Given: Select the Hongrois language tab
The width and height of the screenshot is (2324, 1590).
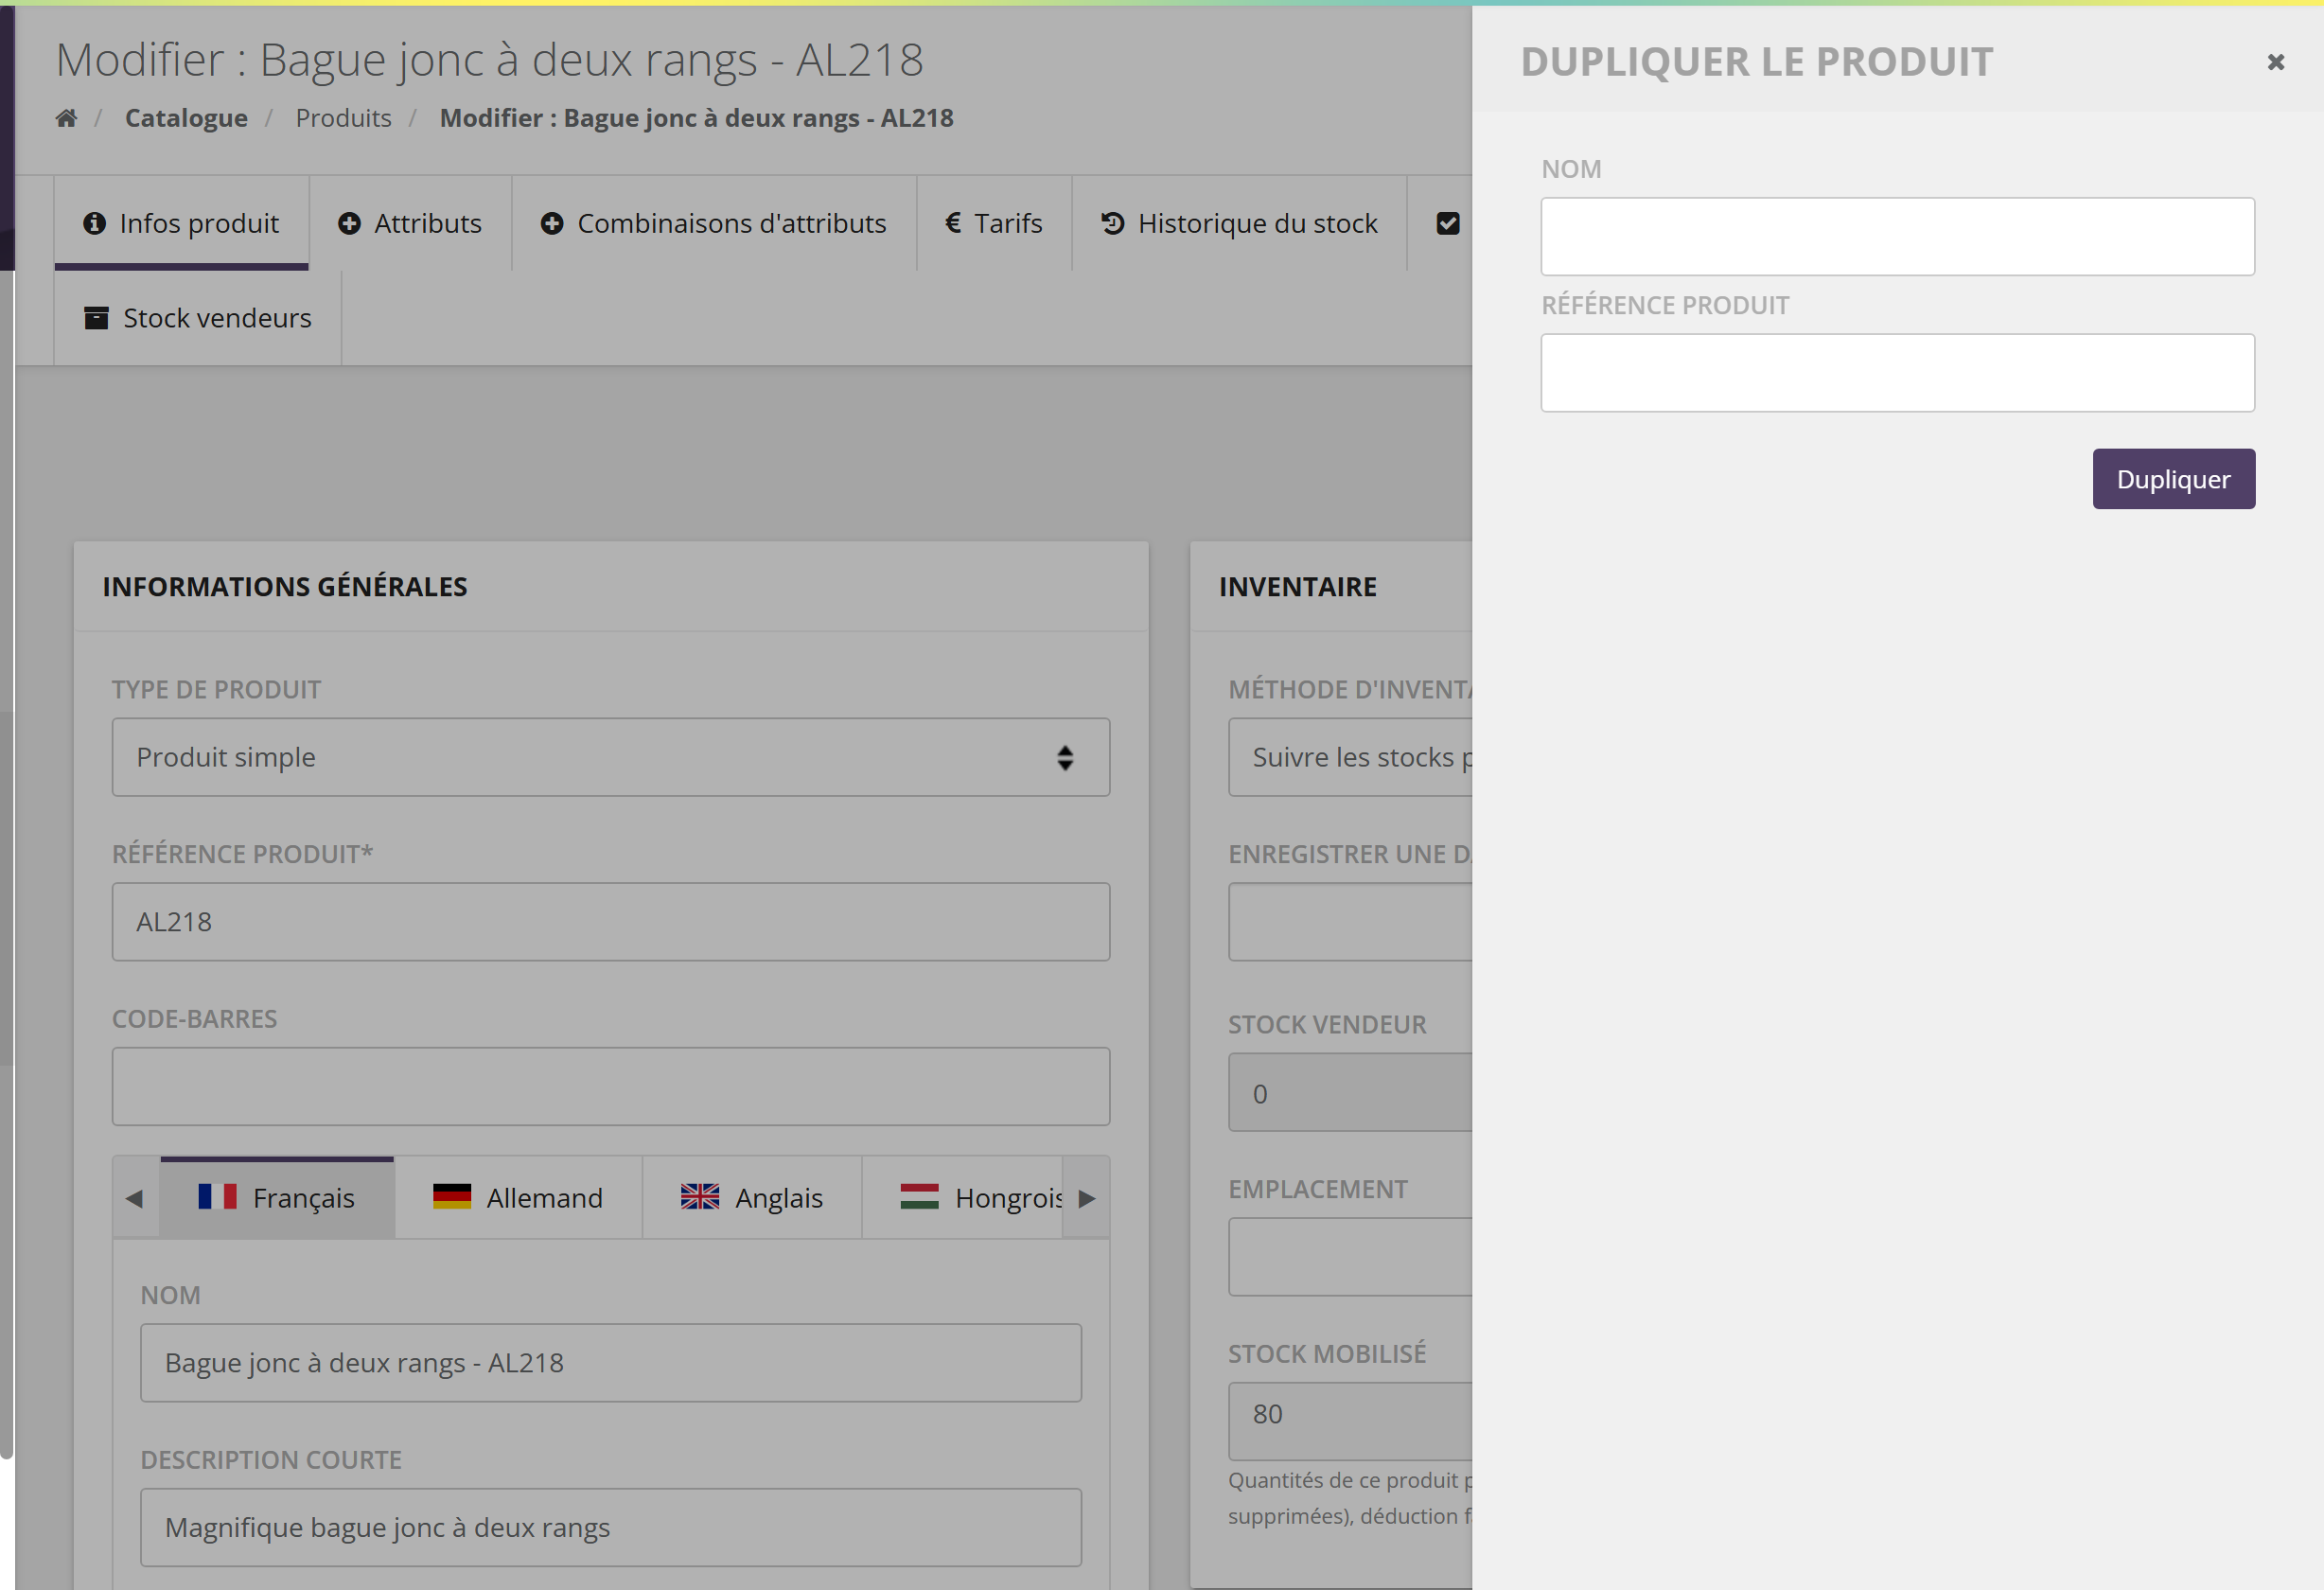Looking at the screenshot, I should click(963, 1197).
